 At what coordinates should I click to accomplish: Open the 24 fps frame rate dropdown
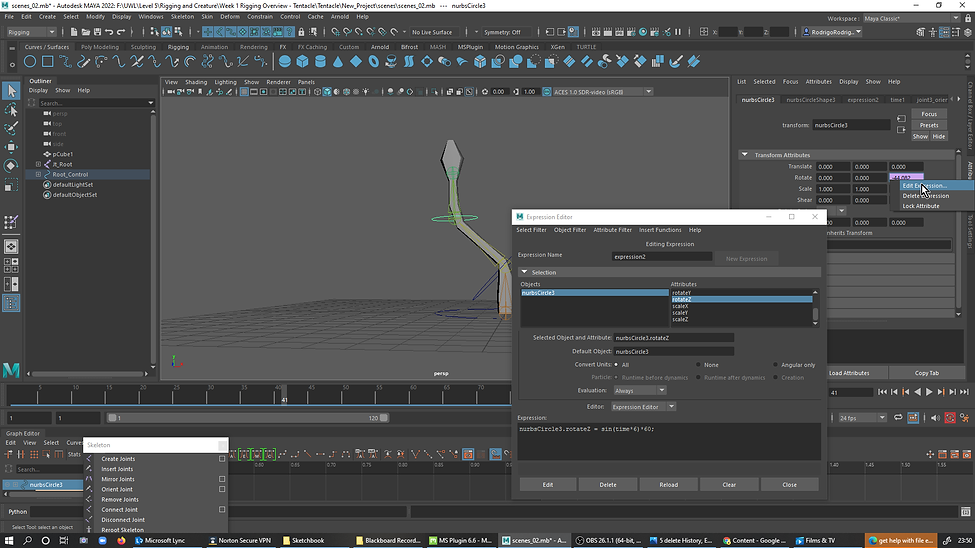coord(862,418)
